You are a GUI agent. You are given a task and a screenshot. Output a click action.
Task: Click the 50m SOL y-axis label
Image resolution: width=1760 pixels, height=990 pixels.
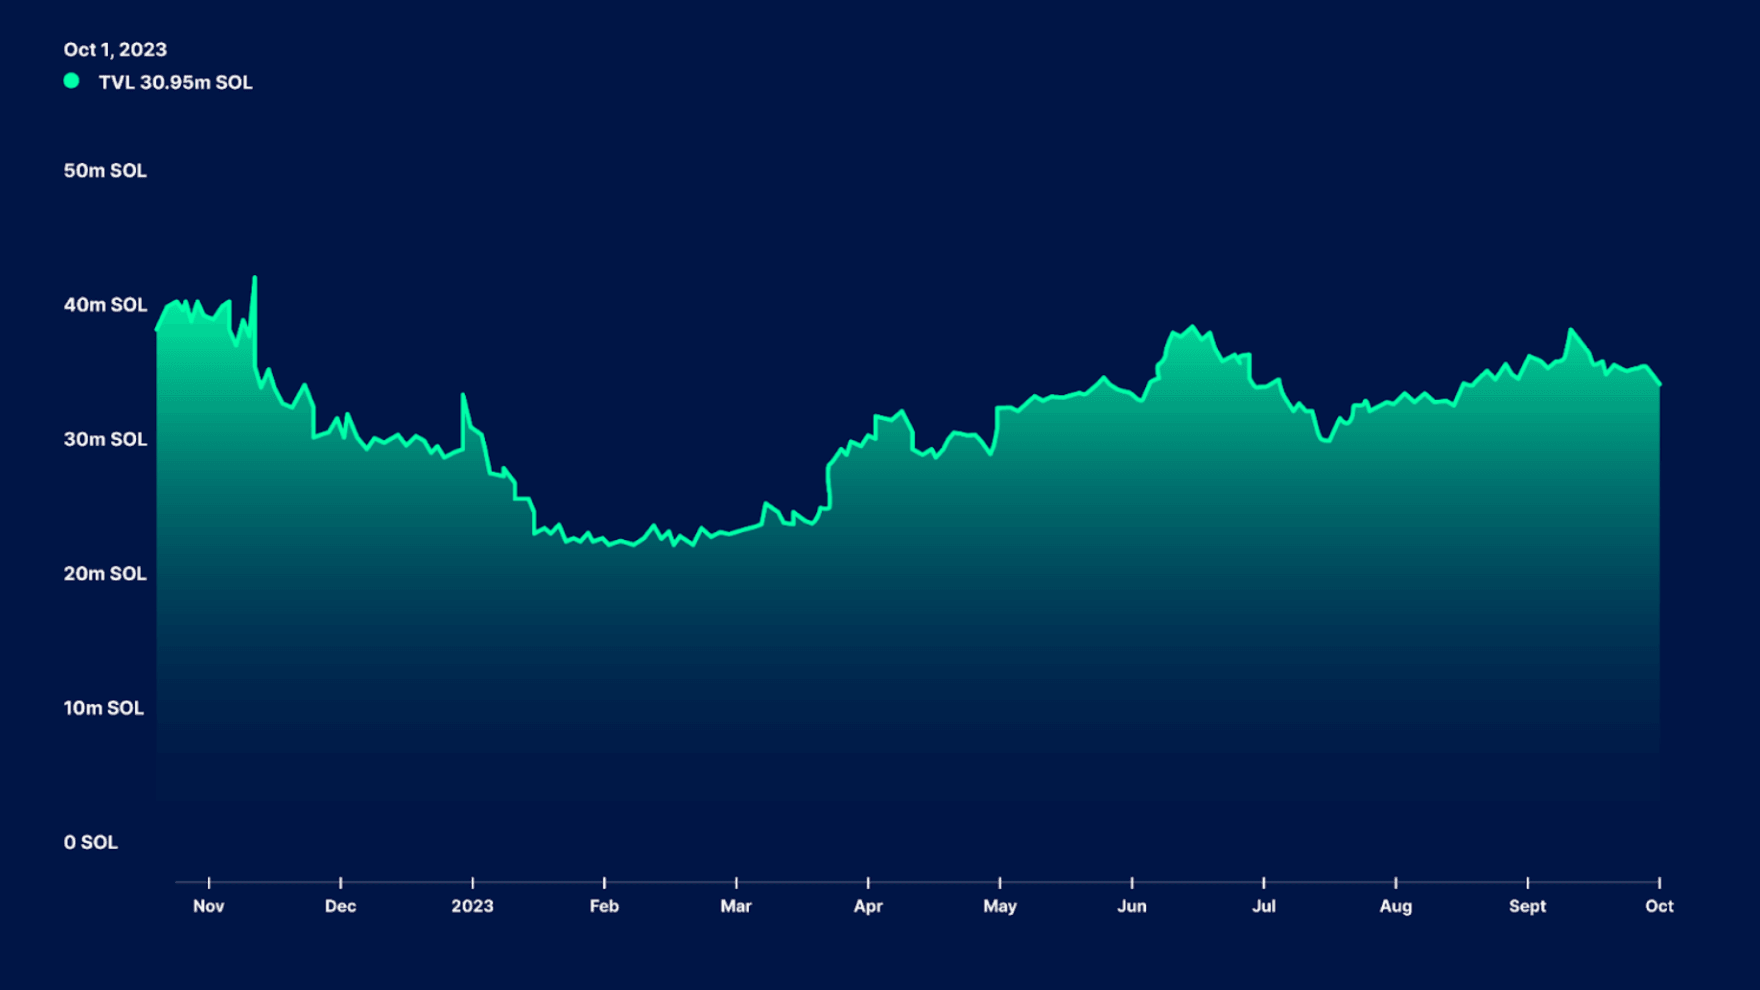105,171
